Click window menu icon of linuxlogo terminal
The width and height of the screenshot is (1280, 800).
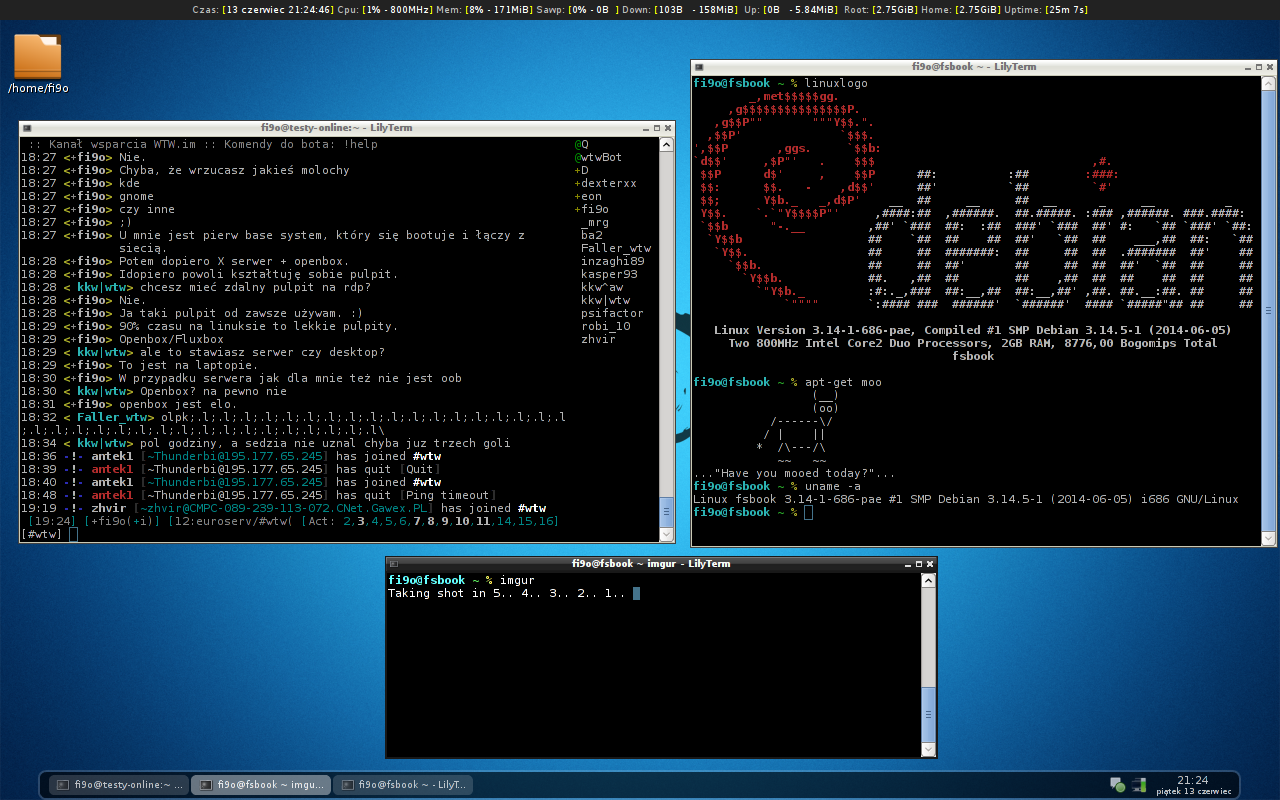698,67
